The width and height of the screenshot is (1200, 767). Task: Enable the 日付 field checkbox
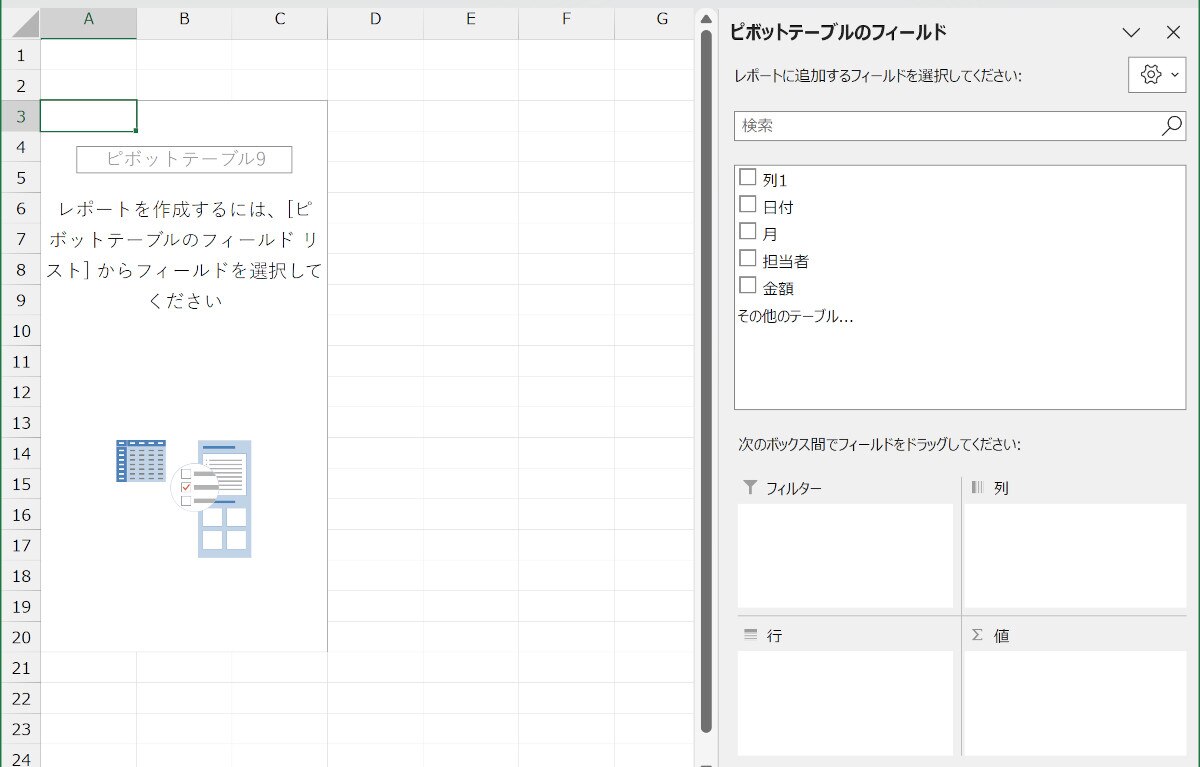click(747, 205)
